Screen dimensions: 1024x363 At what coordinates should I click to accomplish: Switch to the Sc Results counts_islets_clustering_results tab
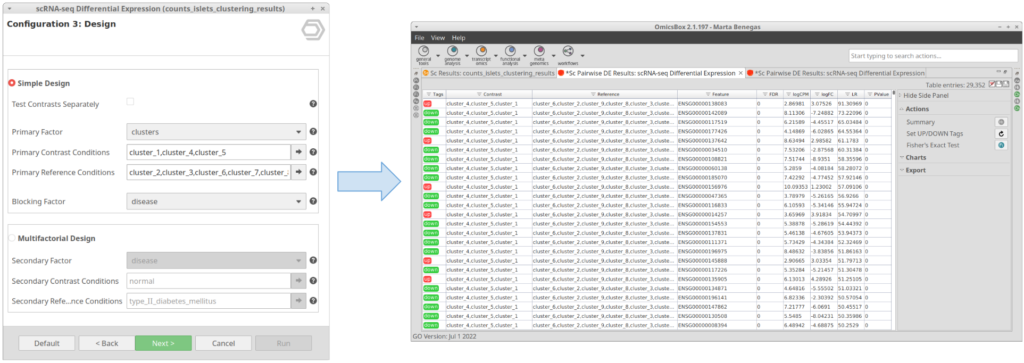(x=488, y=73)
